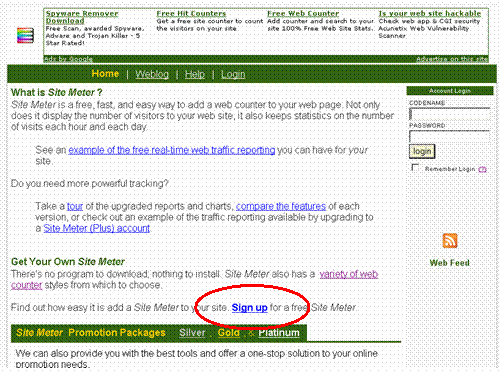Viewport: 499px width, 371px height.
Task: Open the Free Web Counter ad link
Action: coord(303,14)
